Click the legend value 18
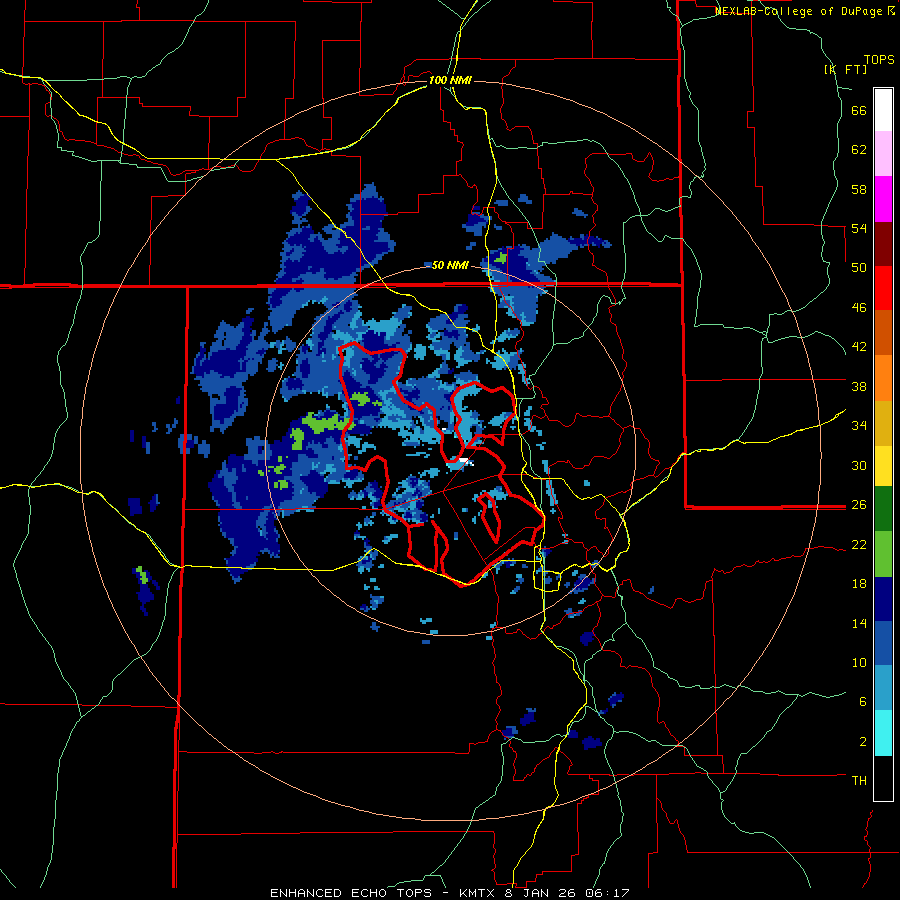The height and width of the screenshot is (900, 900). [x=859, y=584]
